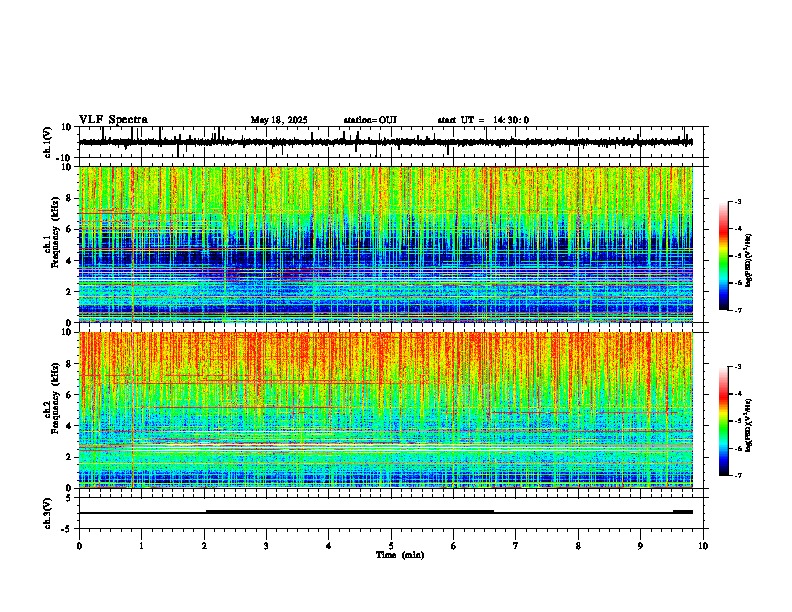Click the "-3" label on ch.1 color scale
Image resolution: width=792 pixels, height=612 pixels.
coord(737,201)
